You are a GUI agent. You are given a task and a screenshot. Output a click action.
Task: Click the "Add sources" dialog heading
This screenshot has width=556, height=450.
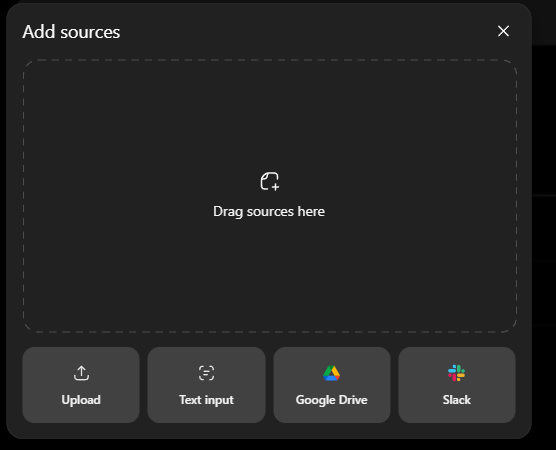pyautogui.click(x=71, y=32)
